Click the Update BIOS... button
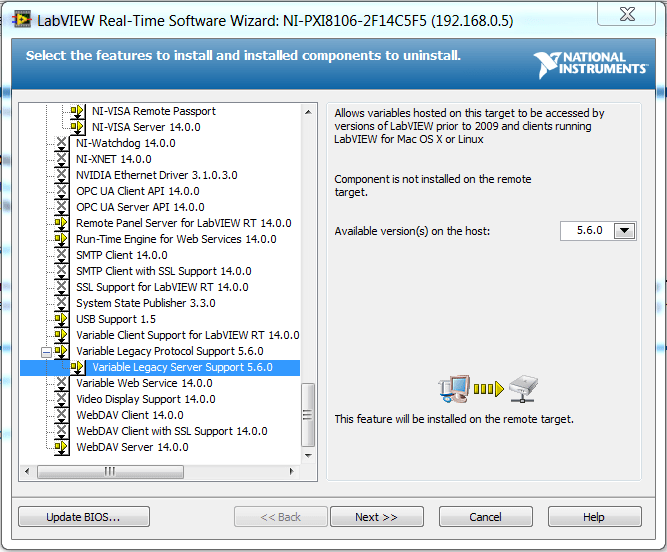The height and width of the screenshot is (552, 667). point(84,517)
